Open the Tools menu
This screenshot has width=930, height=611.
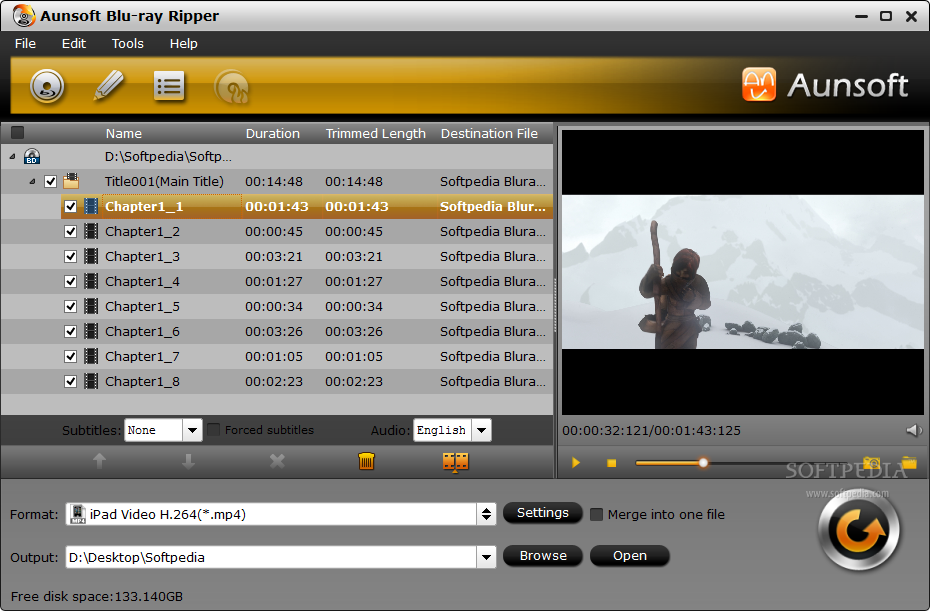128,43
